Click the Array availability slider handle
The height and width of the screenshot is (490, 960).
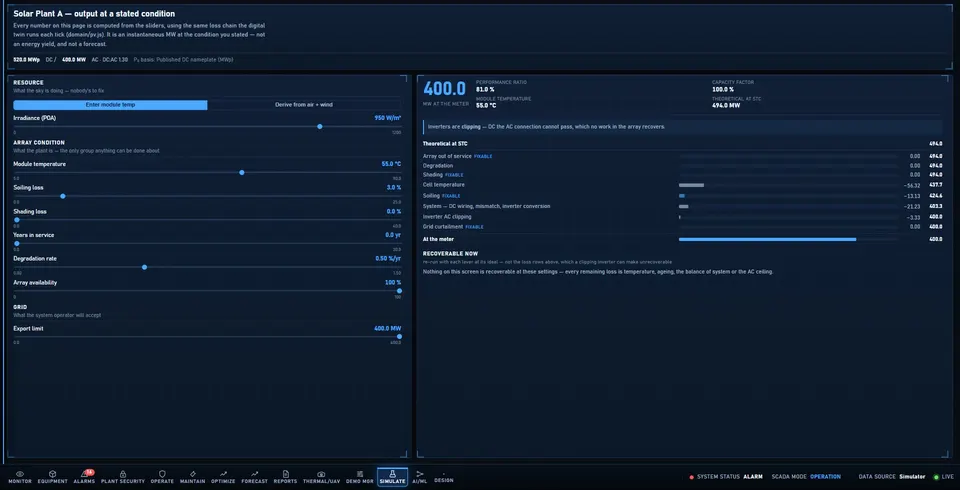click(399, 291)
